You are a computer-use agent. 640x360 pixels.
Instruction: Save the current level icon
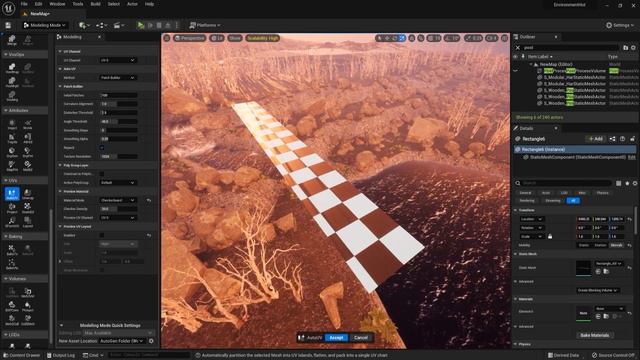pos(8,25)
